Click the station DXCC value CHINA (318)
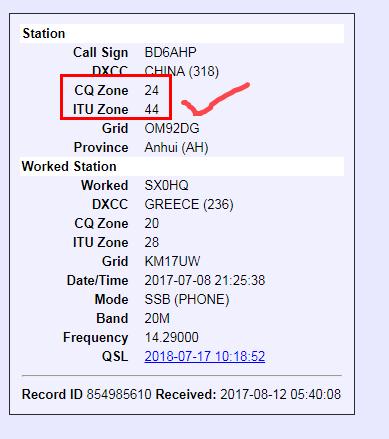Image resolution: width=389 pixels, height=439 pixels. tap(182, 71)
